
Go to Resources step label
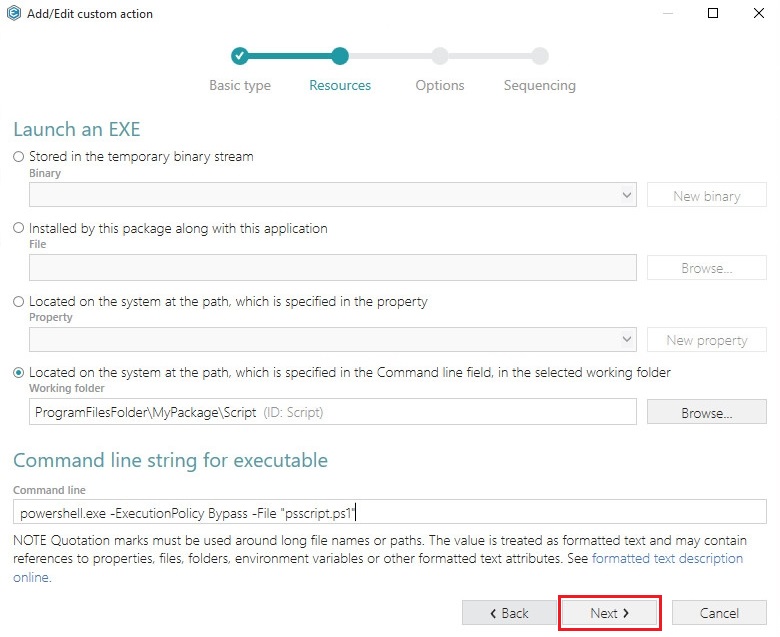pos(340,86)
